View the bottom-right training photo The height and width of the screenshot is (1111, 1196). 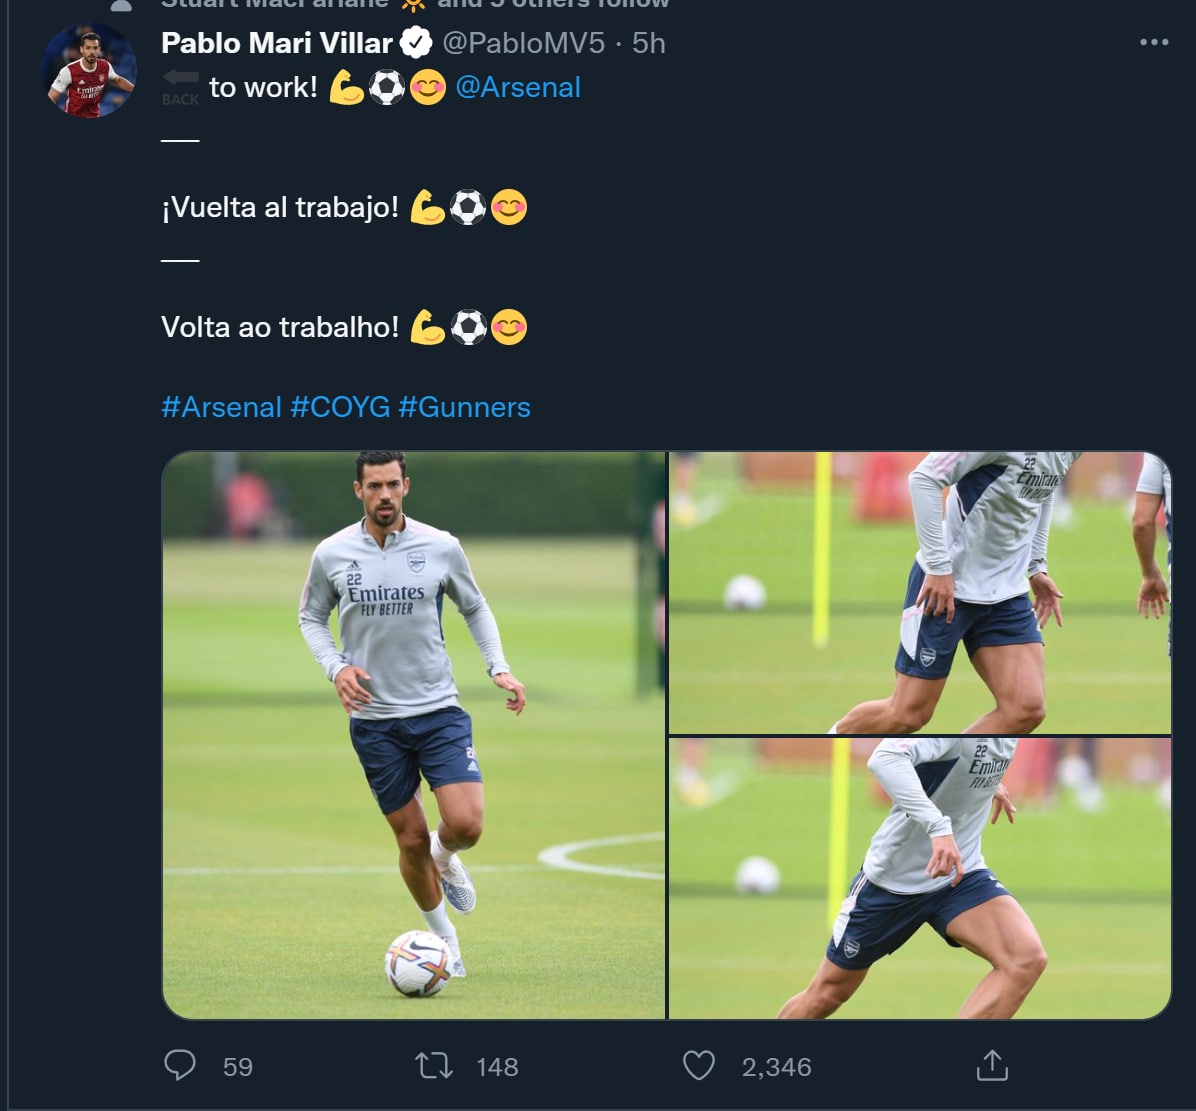919,879
